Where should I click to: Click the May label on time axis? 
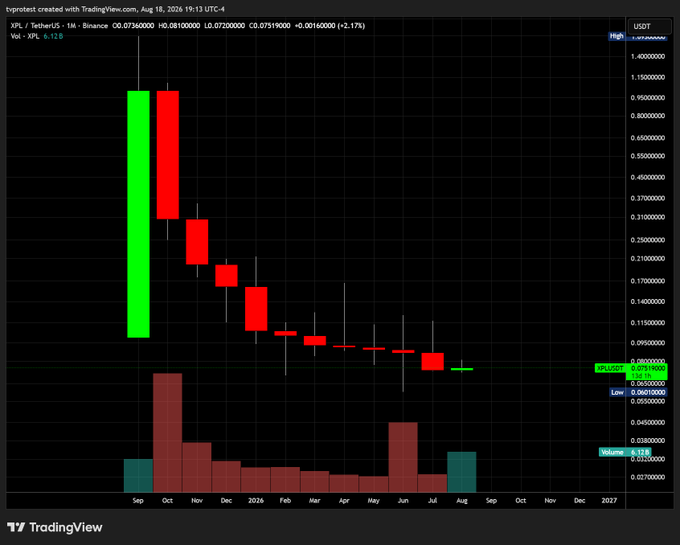pos(373,500)
